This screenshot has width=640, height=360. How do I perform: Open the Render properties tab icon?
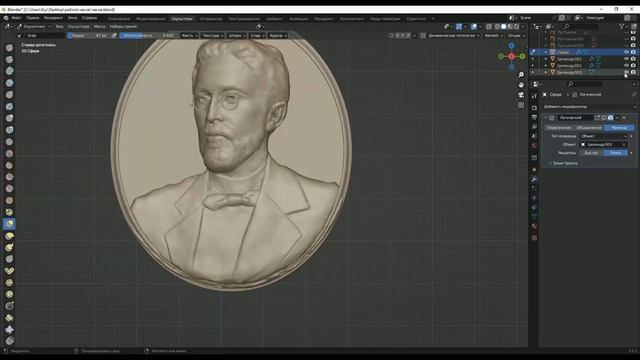point(534,107)
